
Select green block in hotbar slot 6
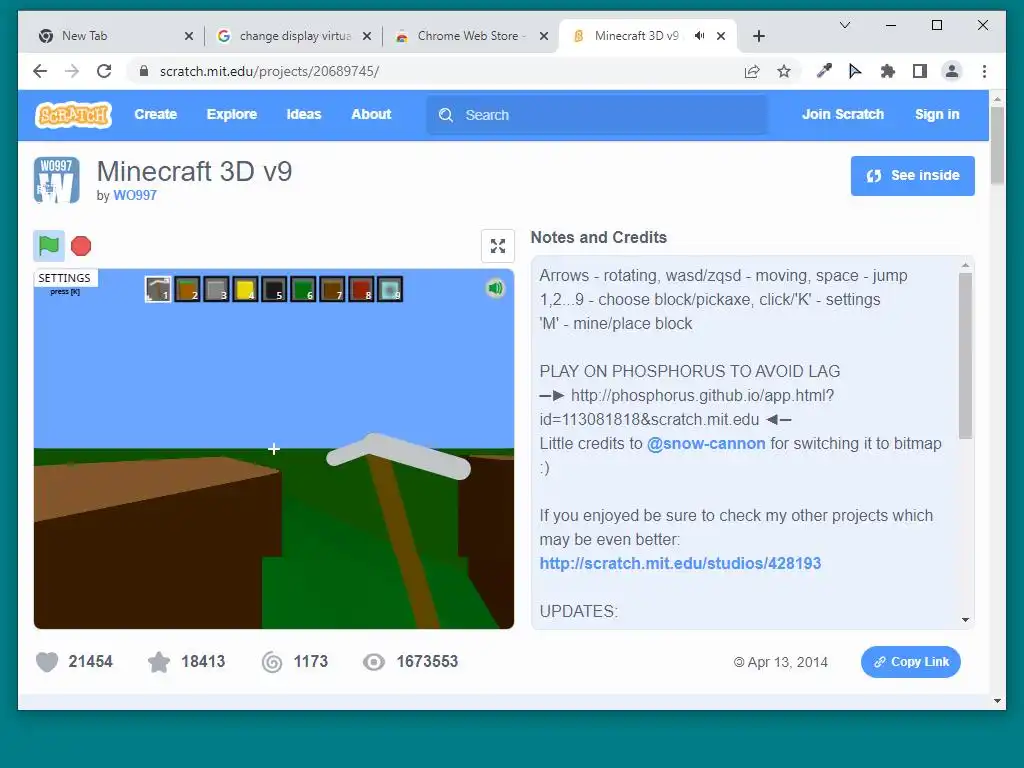(x=303, y=289)
